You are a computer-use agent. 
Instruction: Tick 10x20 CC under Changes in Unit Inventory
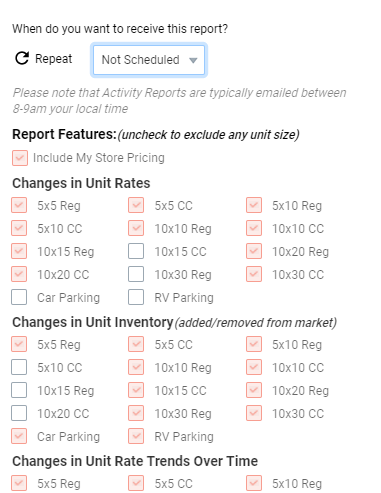[19, 413]
